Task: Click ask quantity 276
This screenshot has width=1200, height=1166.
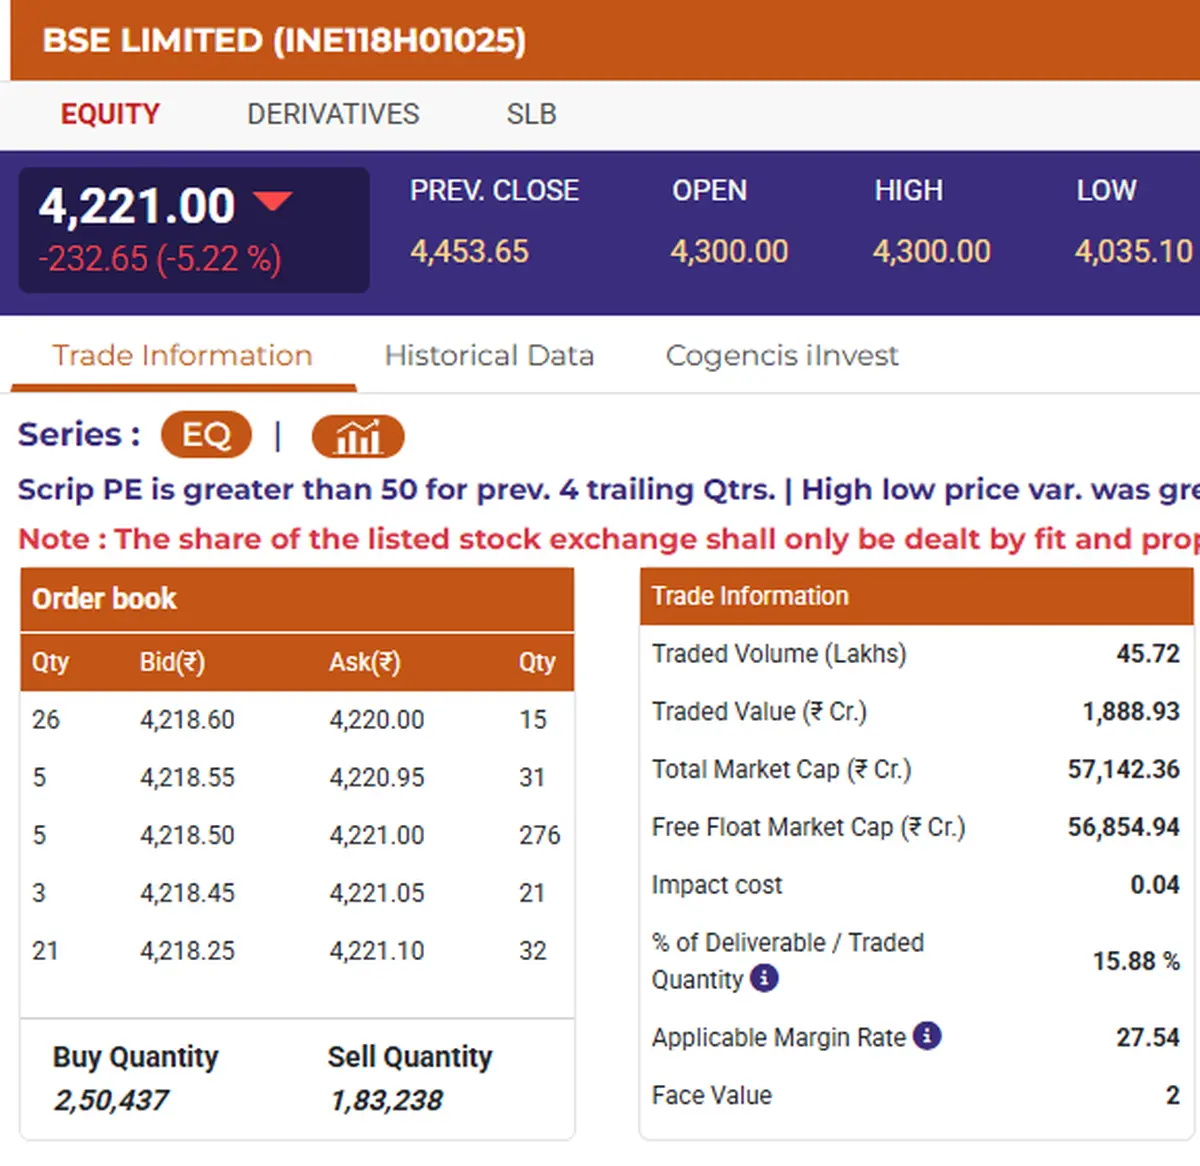Action: [540, 835]
